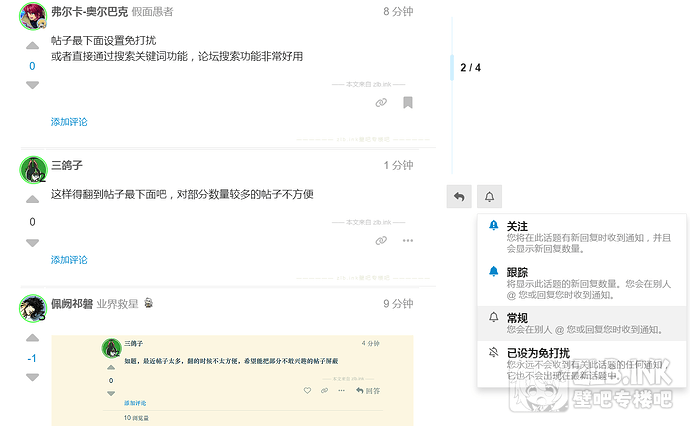690x426 pixels.
Task: Click the reply arrow button beside timeline
Action: coord(459,196)
